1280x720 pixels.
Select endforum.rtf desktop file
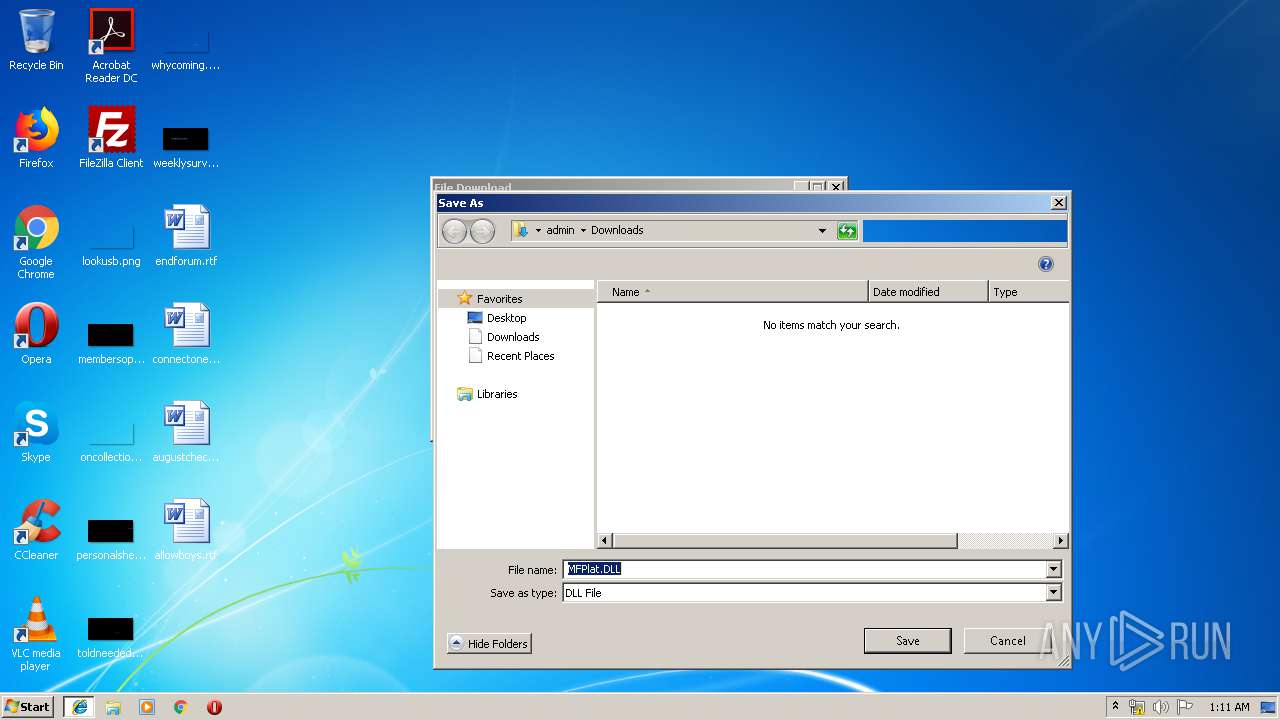186,237
